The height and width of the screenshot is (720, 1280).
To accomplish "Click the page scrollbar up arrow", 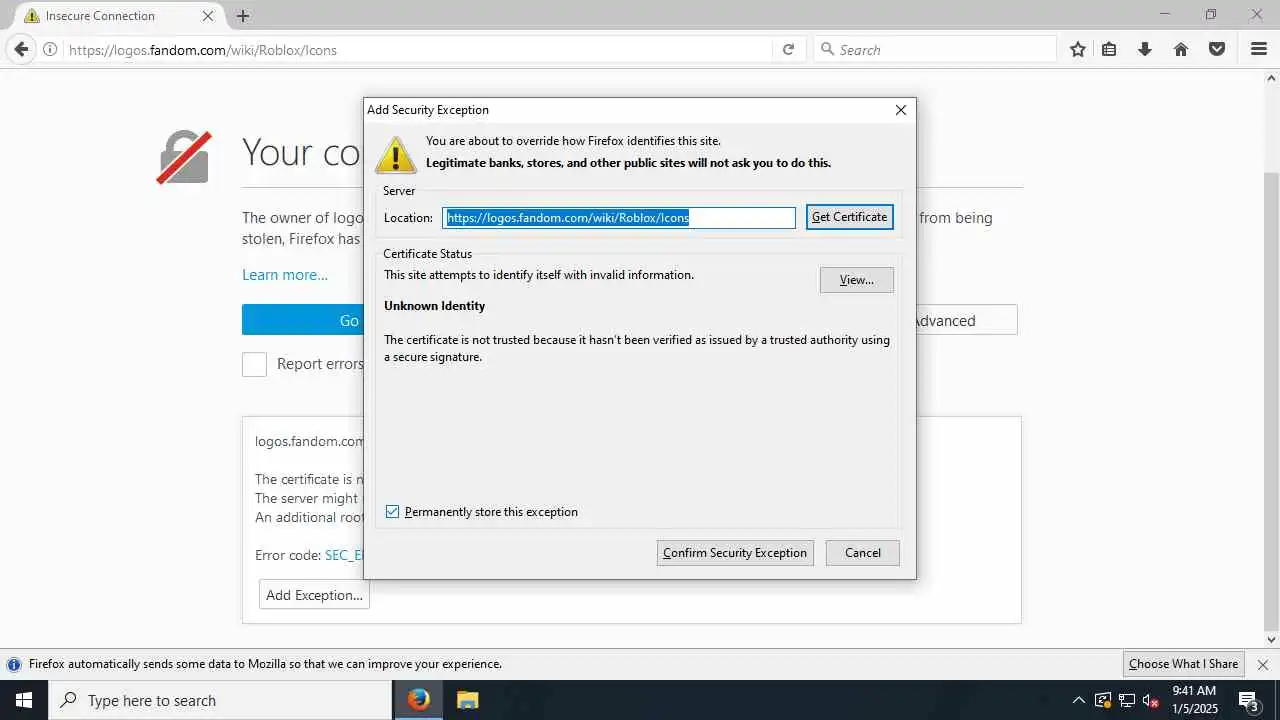I will point(1272,76).
